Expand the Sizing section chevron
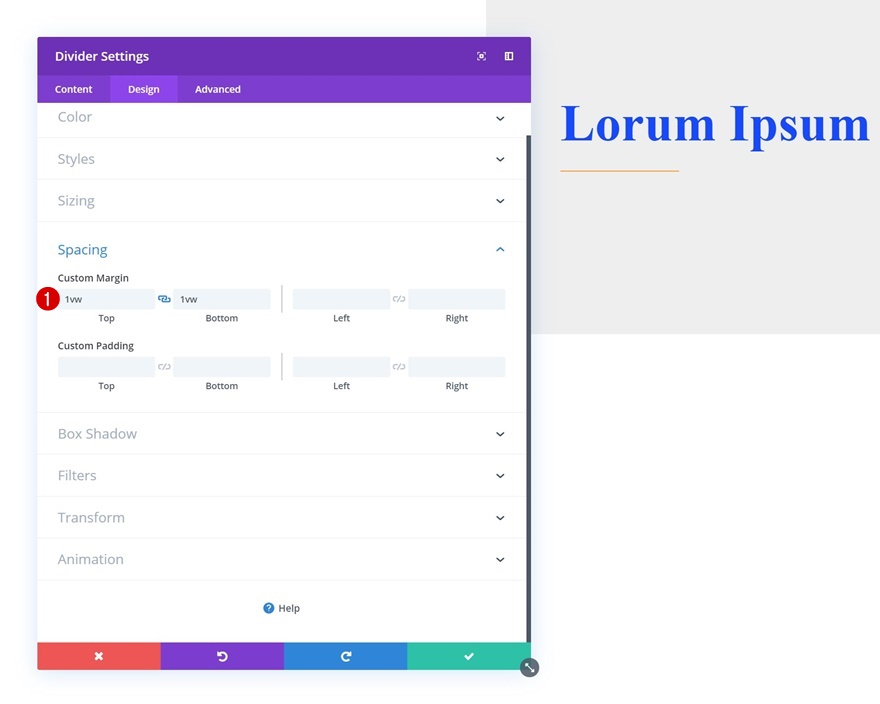Viewport: 880px width, 704px height. tap(500, 201)
